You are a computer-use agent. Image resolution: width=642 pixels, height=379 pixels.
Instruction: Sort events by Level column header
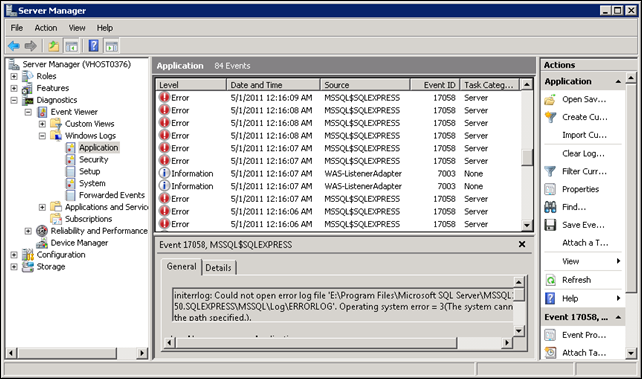coord(191,85)
